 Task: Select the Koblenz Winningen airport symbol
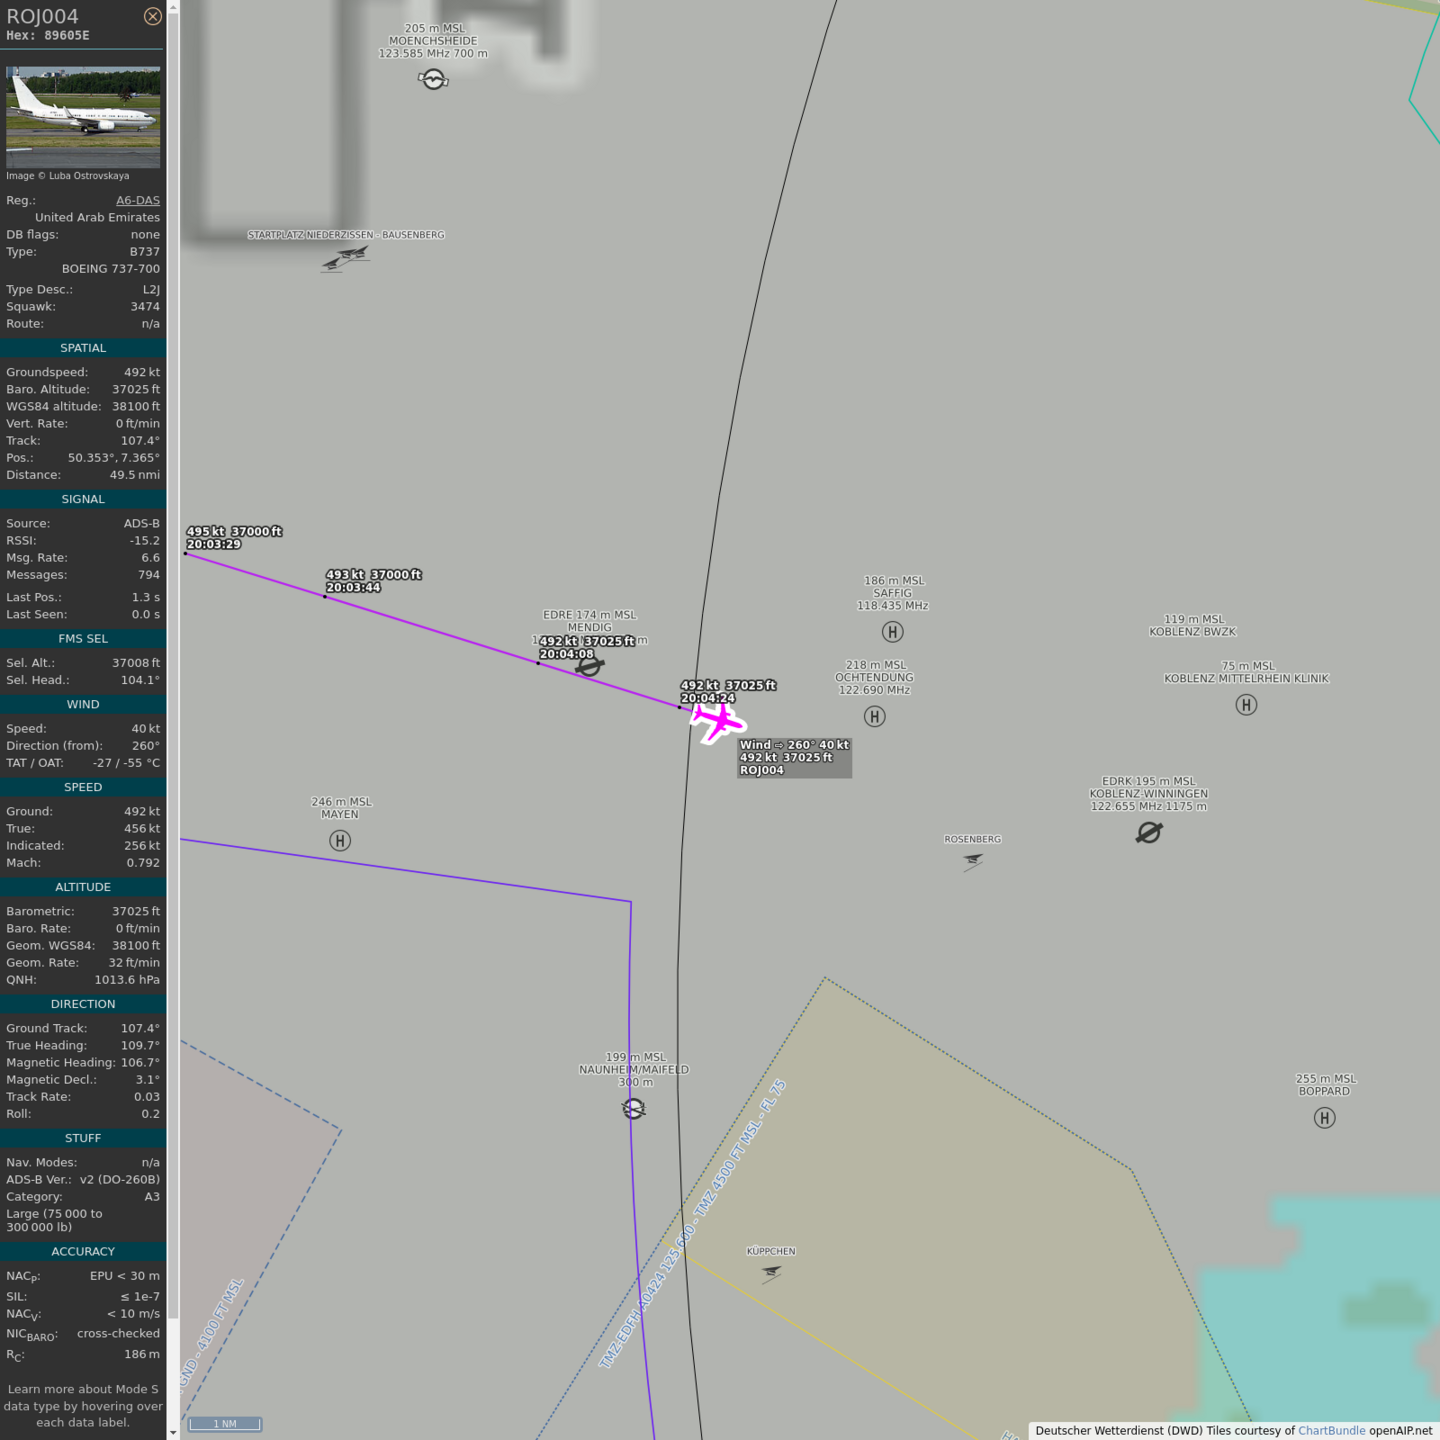pyautogui.click(x=1149, y=832)
